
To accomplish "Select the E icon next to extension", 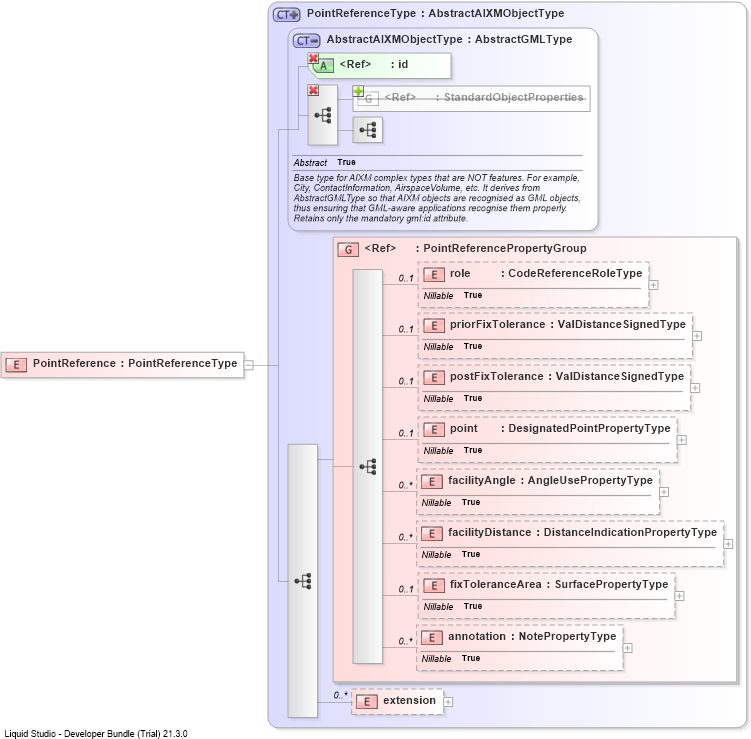I will click(x=367, y=702).
